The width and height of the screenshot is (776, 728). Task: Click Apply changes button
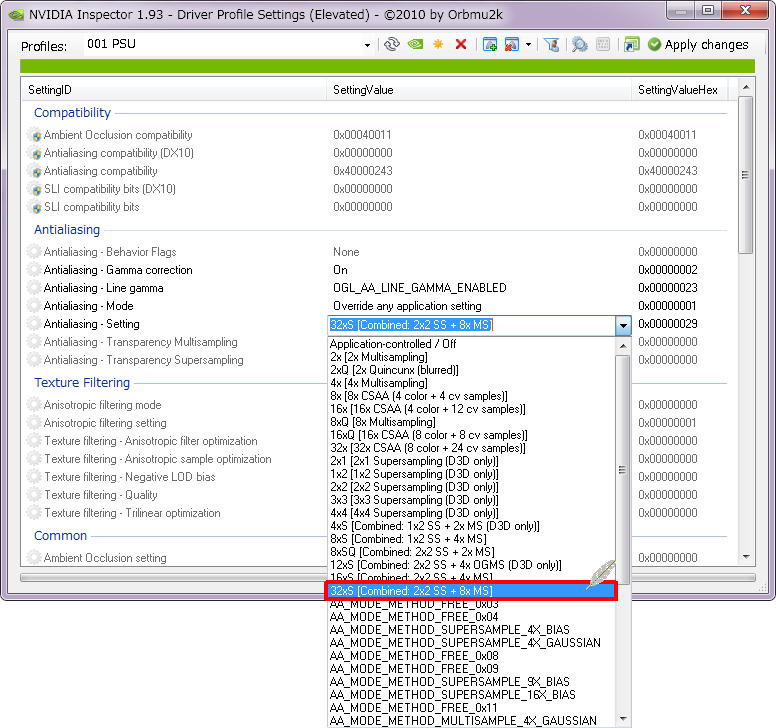[x=698, y=45]
